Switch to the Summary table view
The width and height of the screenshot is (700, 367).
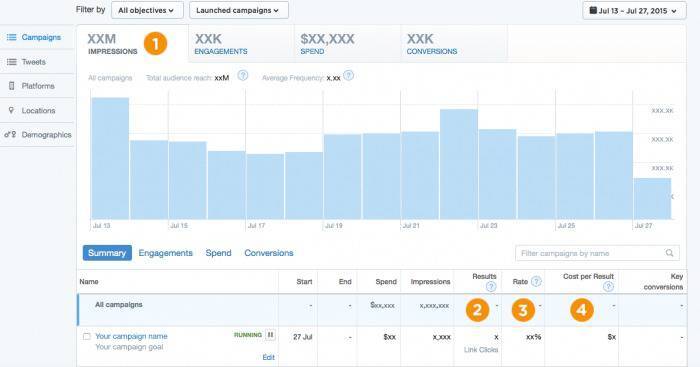[x=107, y=253]
